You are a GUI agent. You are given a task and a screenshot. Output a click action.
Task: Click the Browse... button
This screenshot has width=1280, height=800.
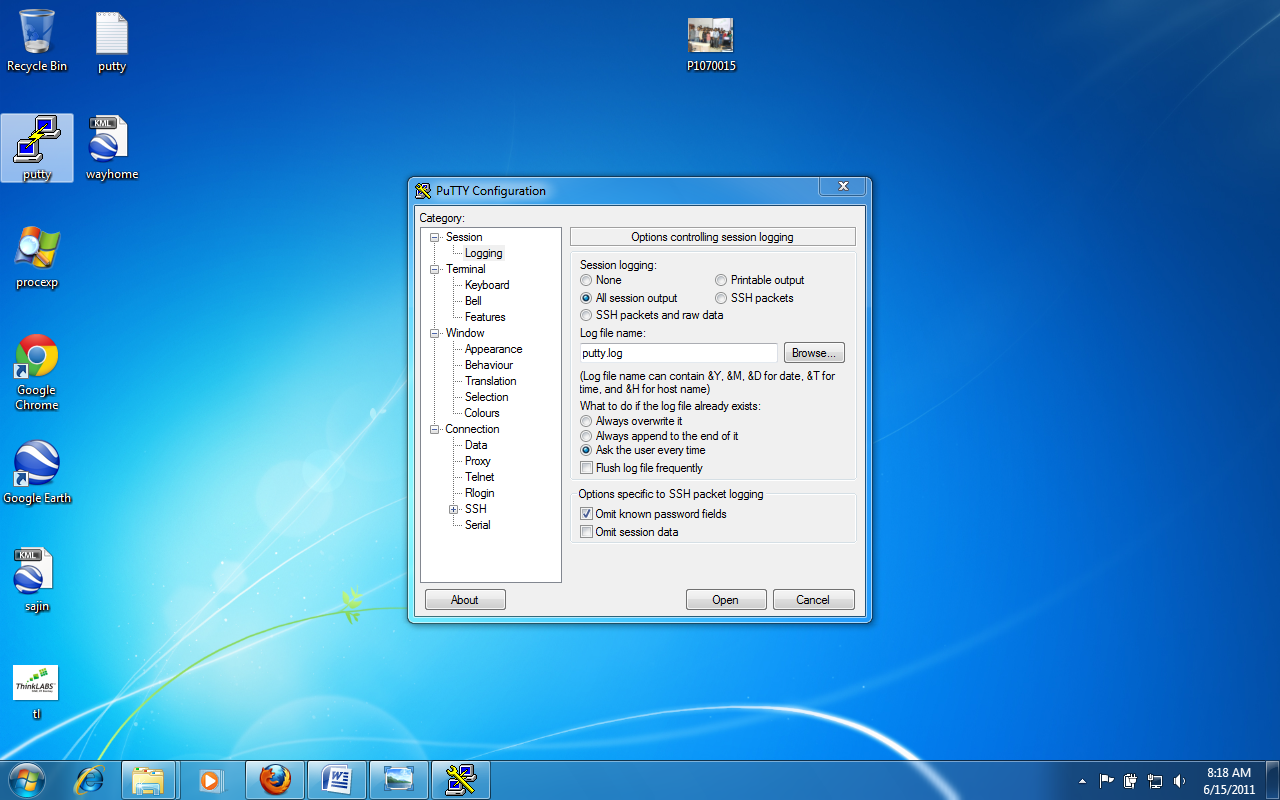tap(814, 353)
